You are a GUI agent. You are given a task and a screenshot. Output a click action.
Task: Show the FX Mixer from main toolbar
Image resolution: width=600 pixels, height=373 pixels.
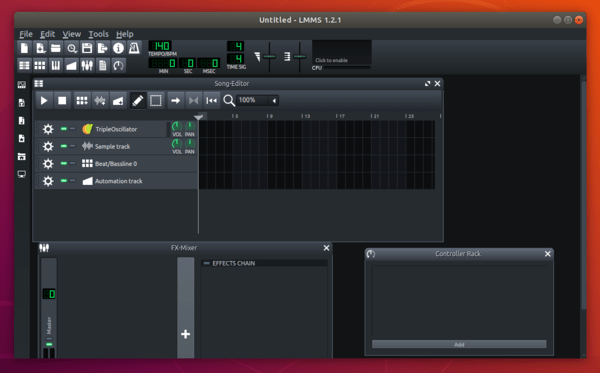(87, 65)
